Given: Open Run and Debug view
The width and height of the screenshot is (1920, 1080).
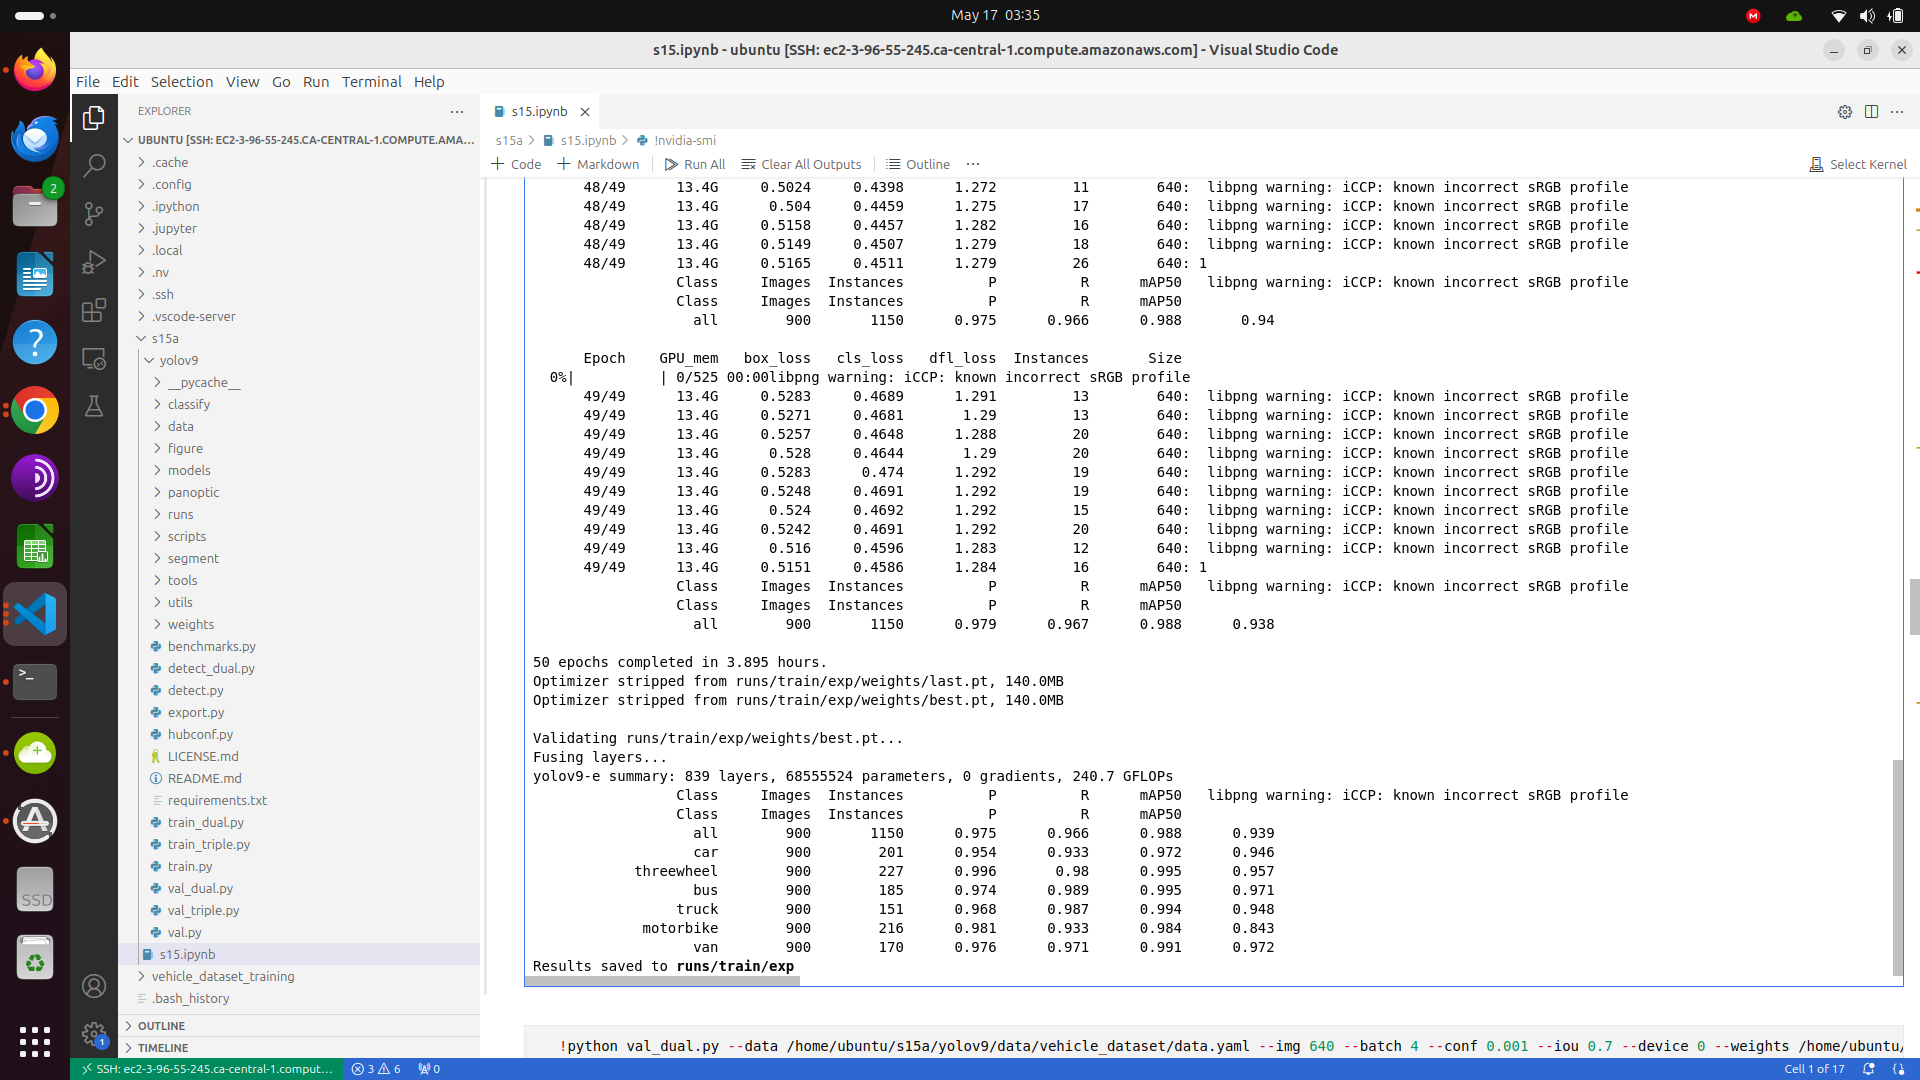Looking at the screenshot, I should coord(94,262).
